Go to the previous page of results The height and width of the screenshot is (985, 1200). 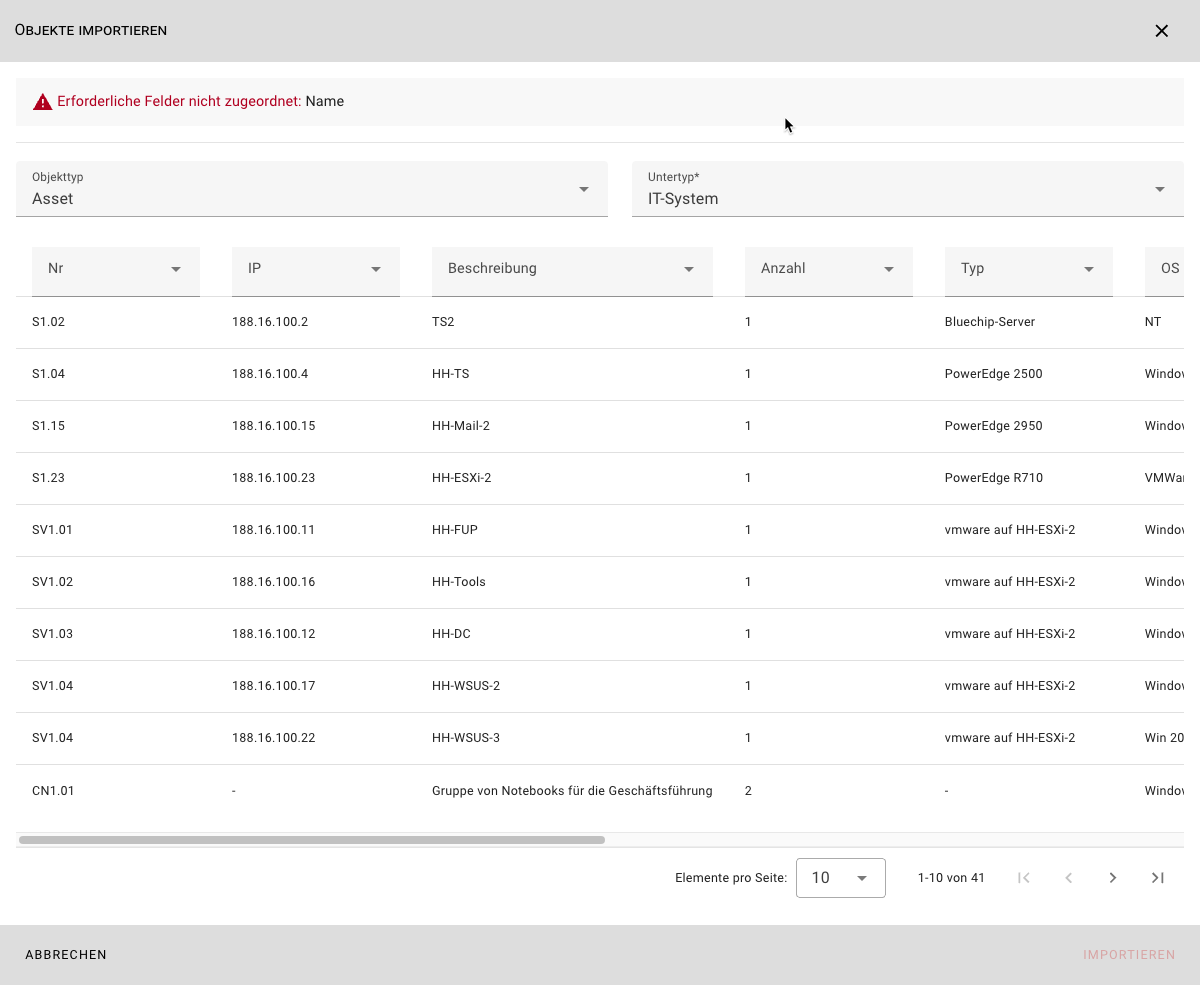pyautogui.click(x=1068, y=878)
